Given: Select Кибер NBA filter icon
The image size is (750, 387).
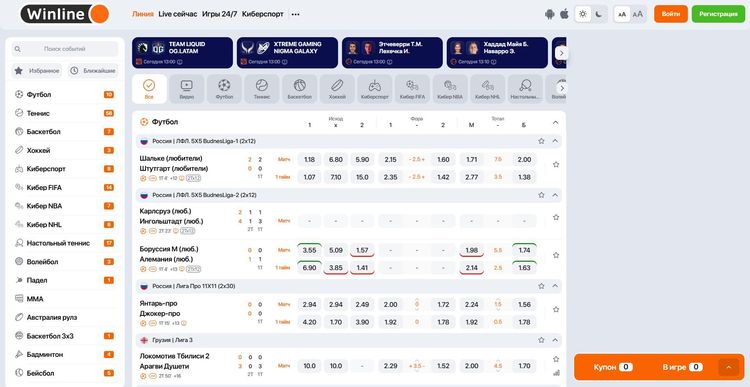Looking at the screenshot, I should (450, 89).
